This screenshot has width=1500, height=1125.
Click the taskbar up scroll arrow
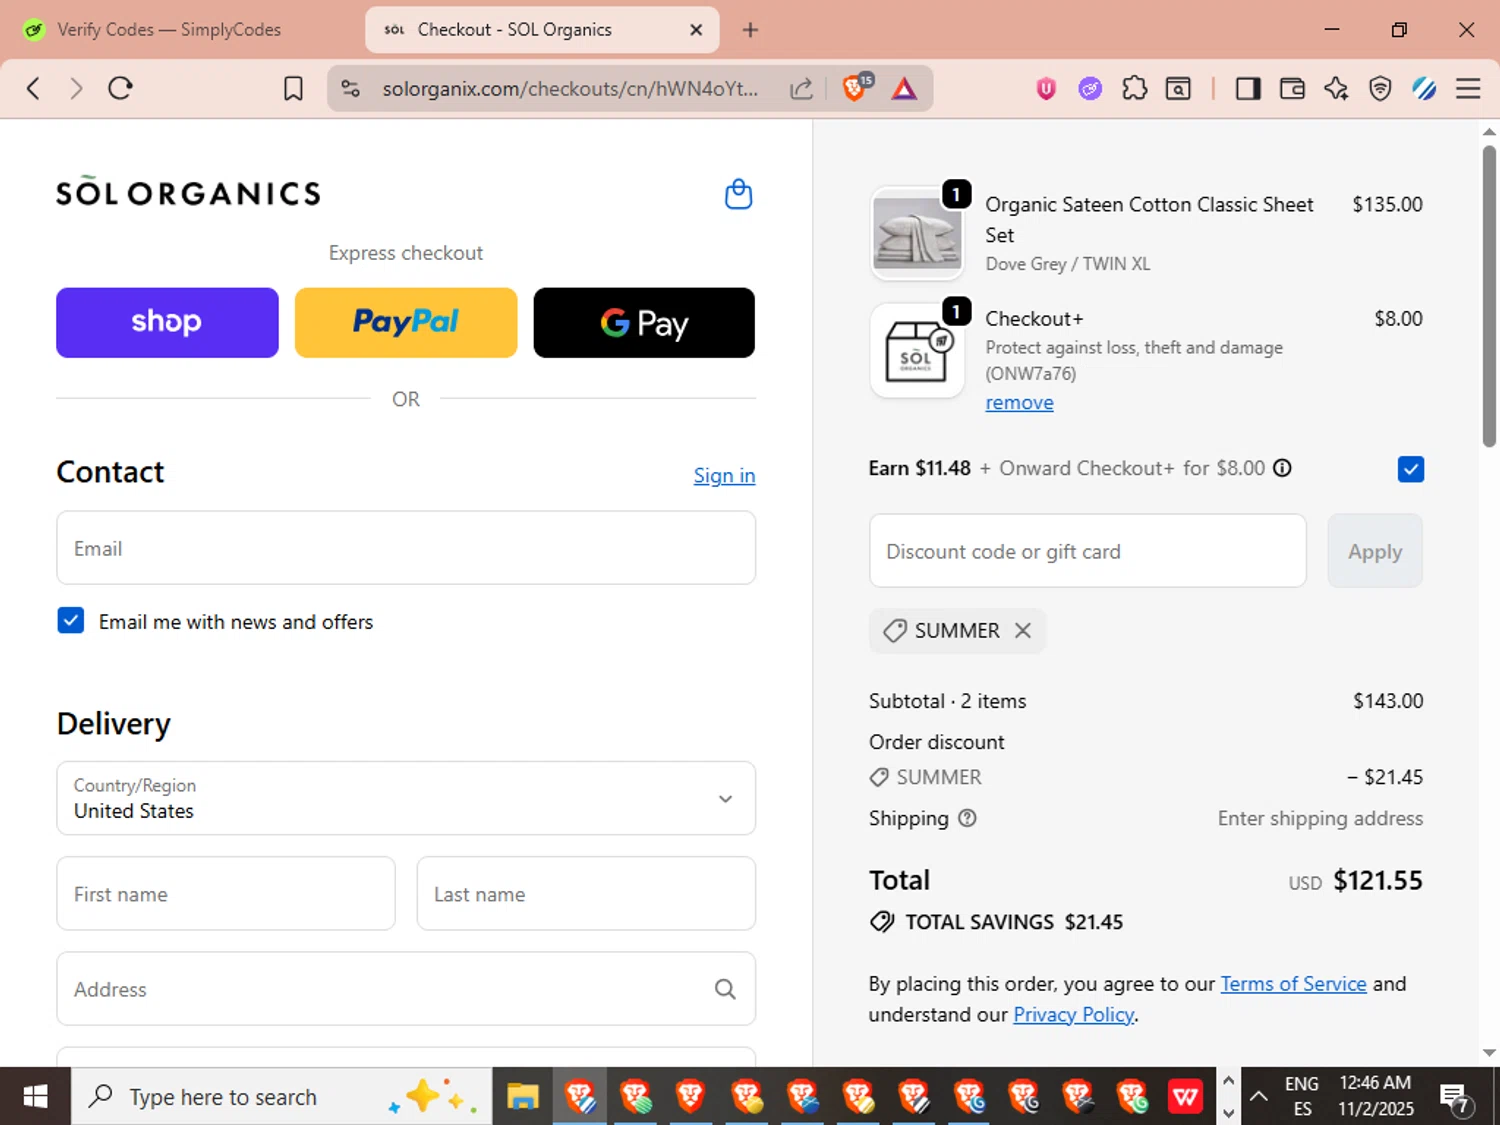(1228, 1081)
